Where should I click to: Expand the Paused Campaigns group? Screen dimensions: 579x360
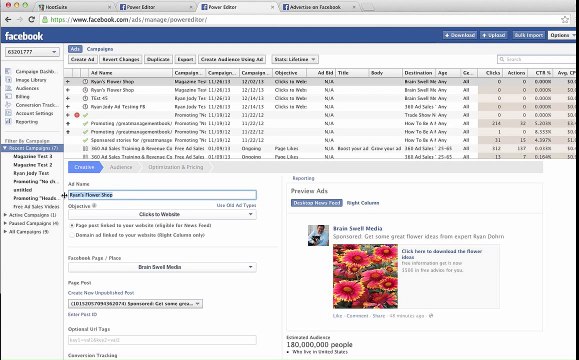(5, 223)
